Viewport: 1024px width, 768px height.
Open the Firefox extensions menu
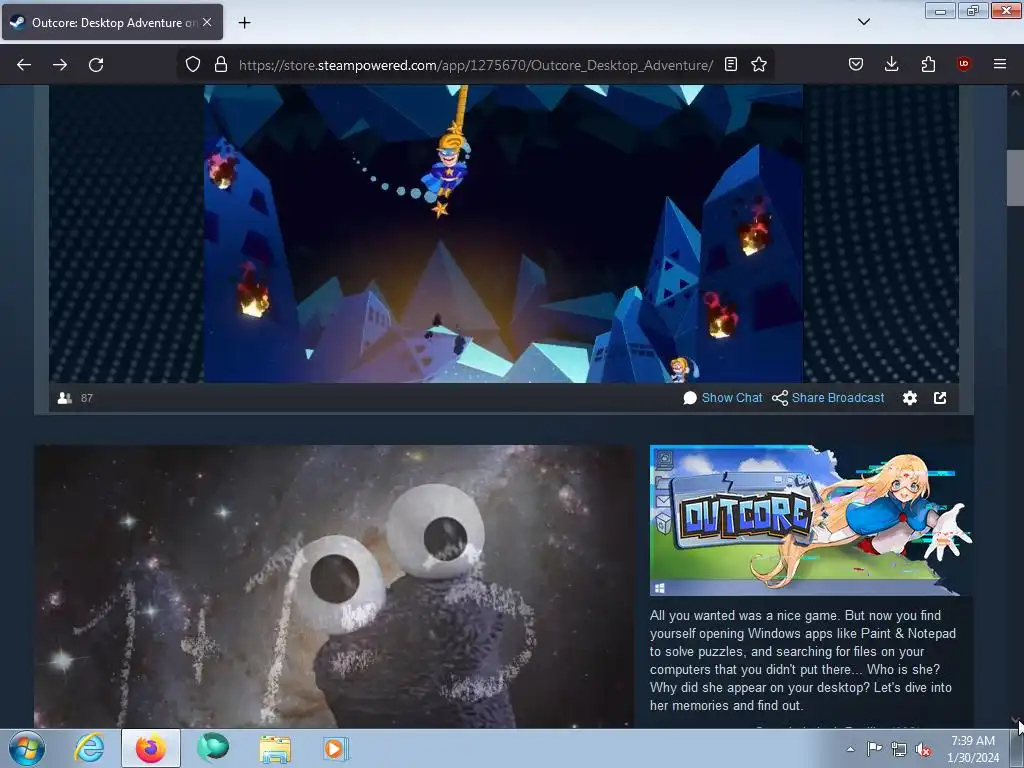click(x=928, y=64)
